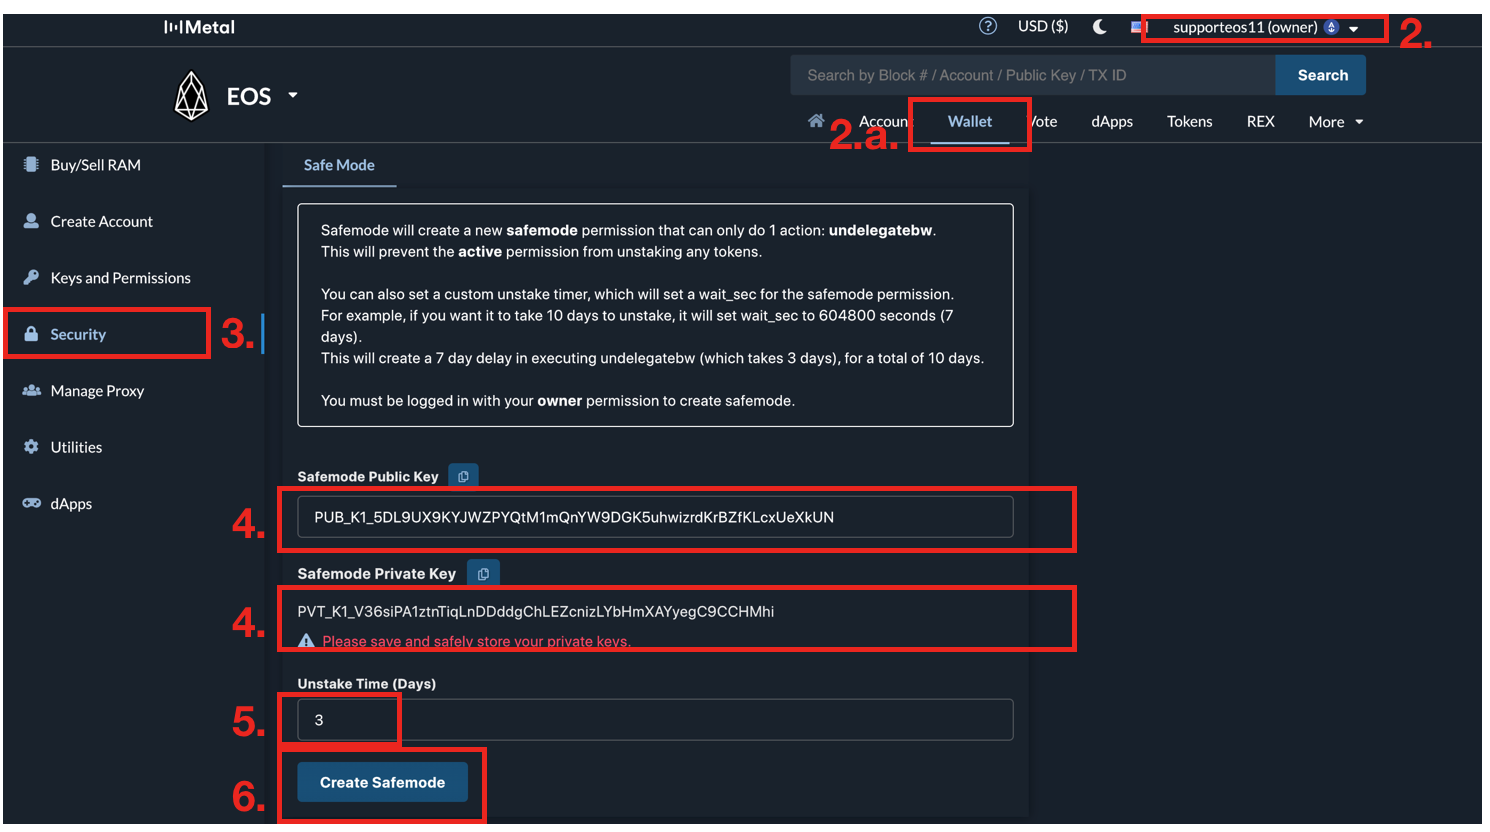Expand the More menu
Screen dimensions: 1490x832
pyautogui.click(x=1336, y=122)
